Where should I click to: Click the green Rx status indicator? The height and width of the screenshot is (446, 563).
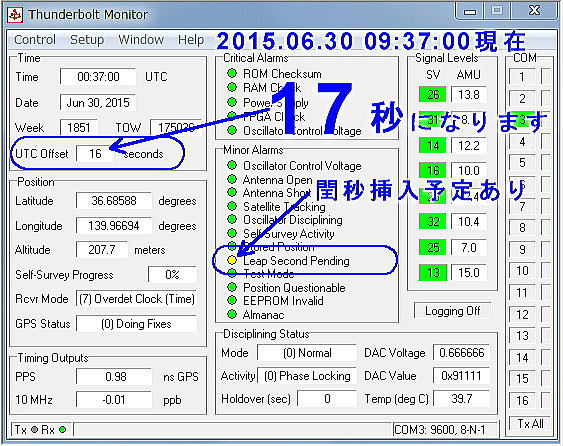(62, 429)
